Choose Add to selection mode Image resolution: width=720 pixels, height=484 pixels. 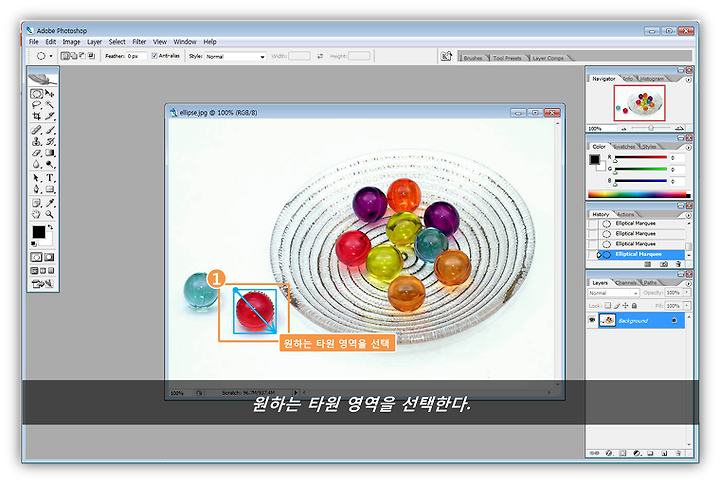[73, 56]
